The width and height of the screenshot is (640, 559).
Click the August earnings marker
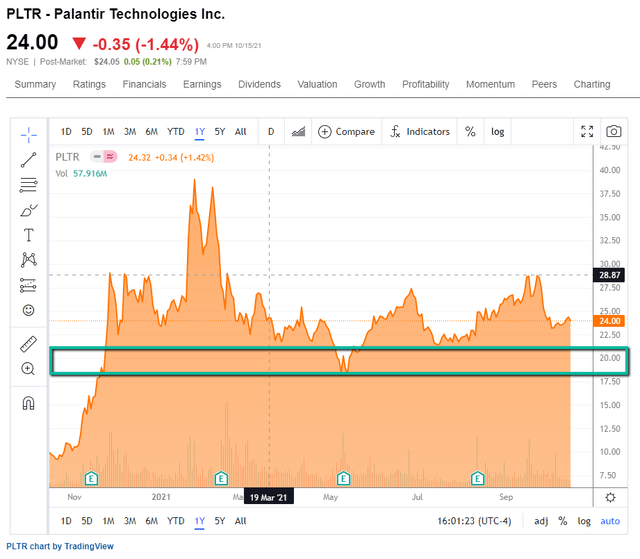tap(478, 478)
